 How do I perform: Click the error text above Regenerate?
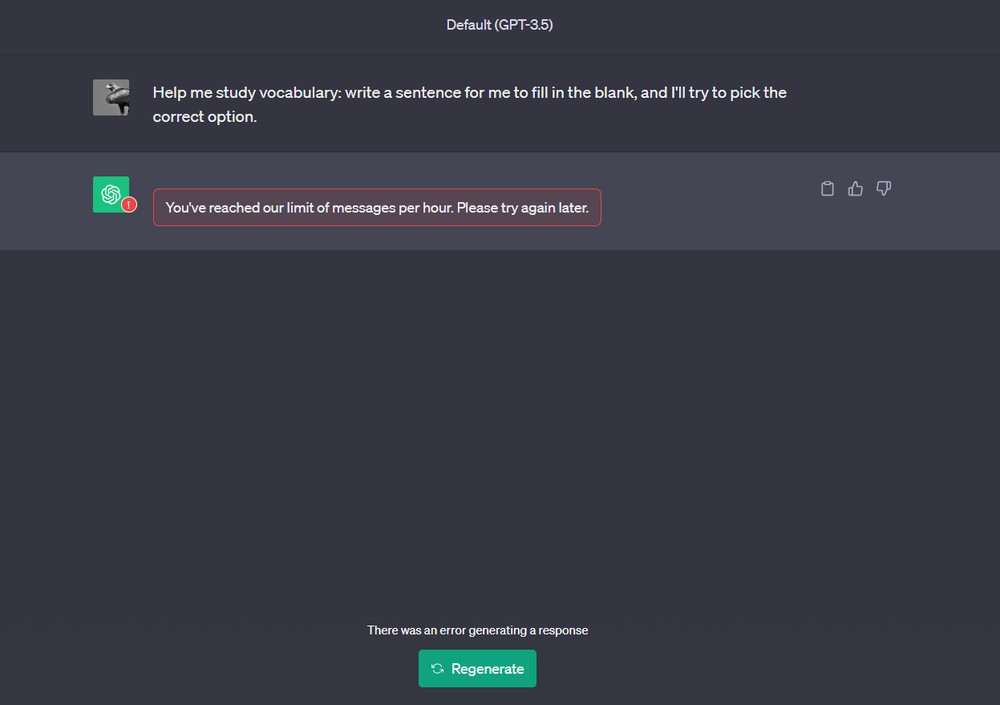coord(478,630)
